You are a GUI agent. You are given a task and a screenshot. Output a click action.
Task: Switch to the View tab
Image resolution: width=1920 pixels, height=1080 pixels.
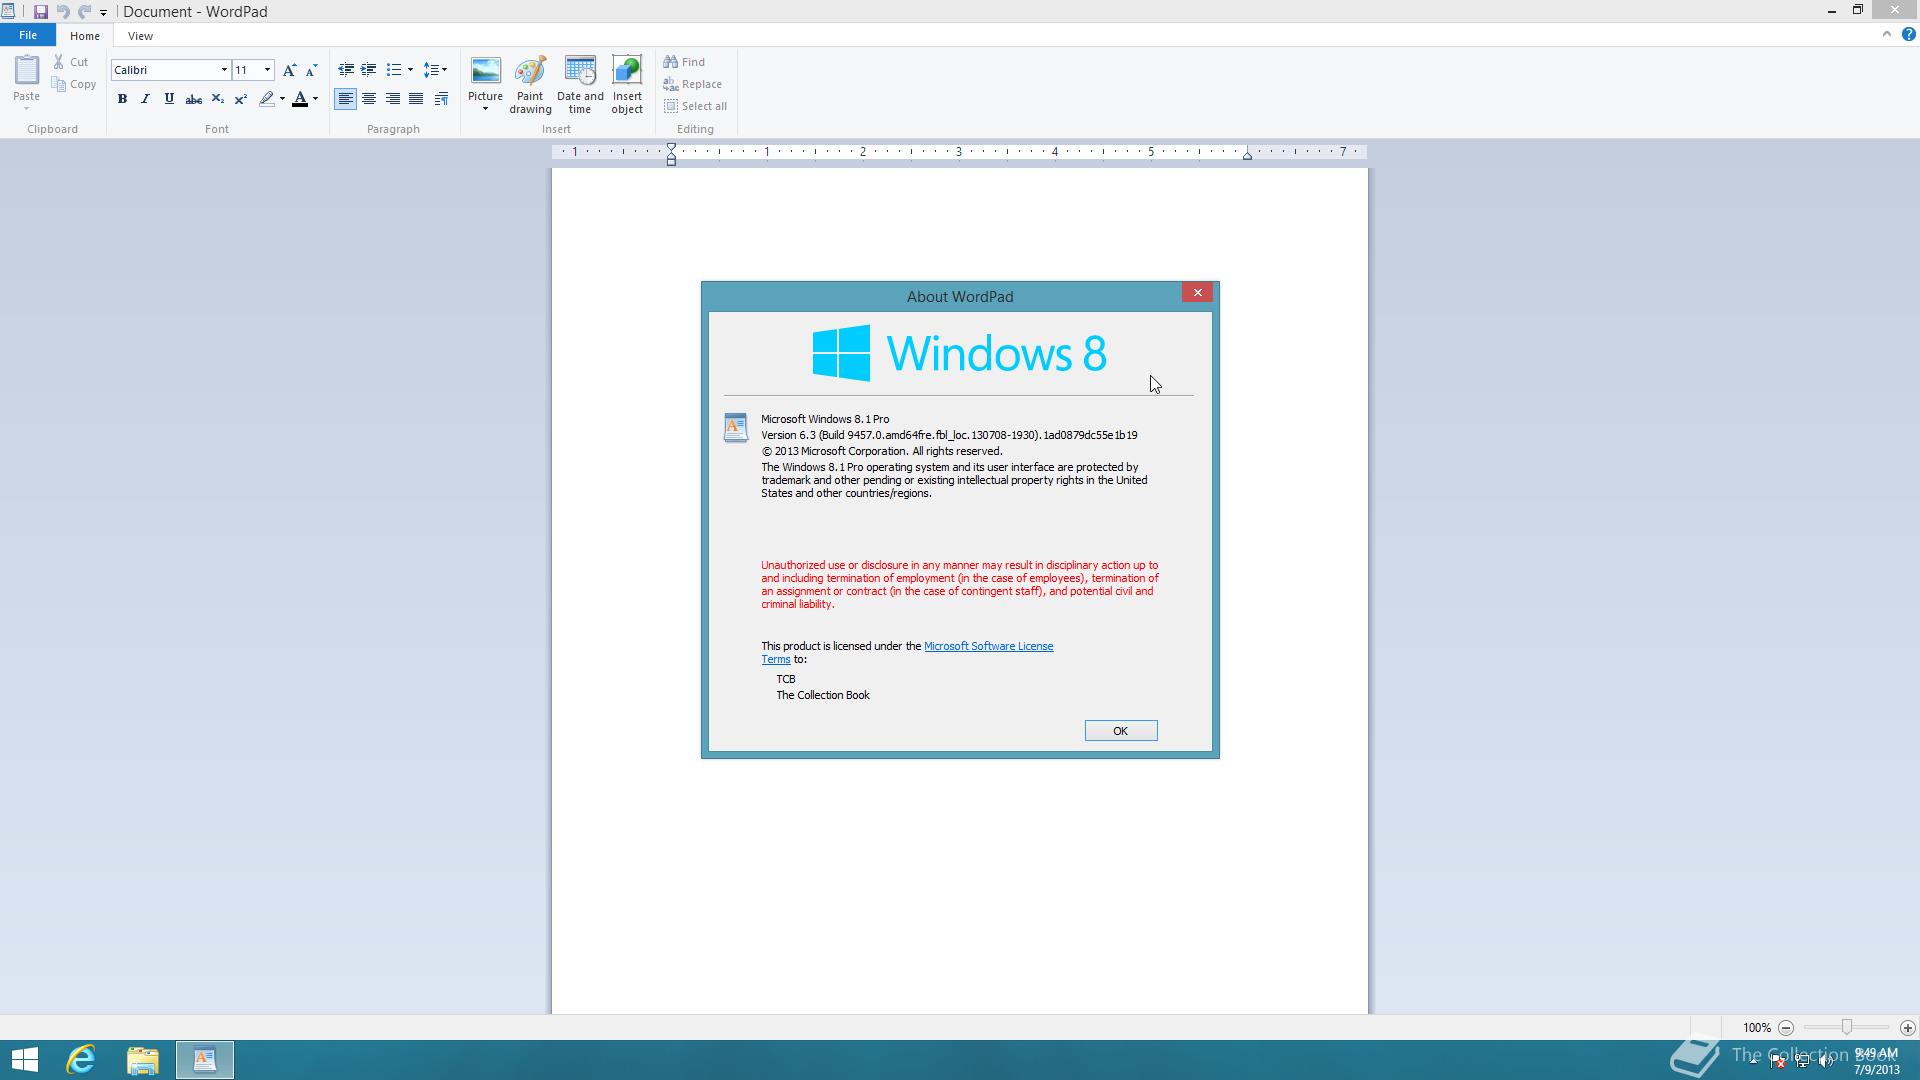click(x=140, y=36)
